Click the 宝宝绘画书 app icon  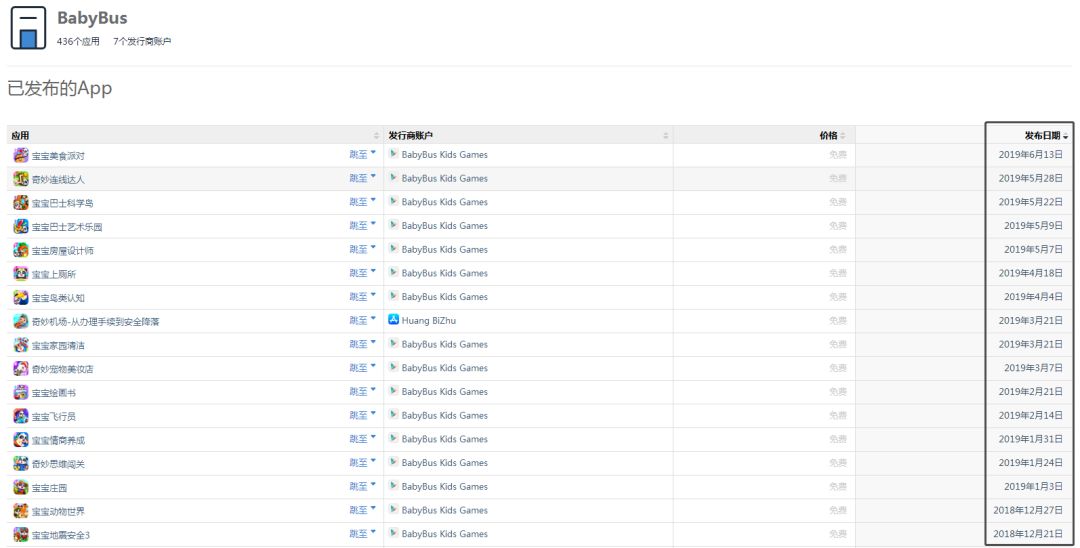pos(21,392)
